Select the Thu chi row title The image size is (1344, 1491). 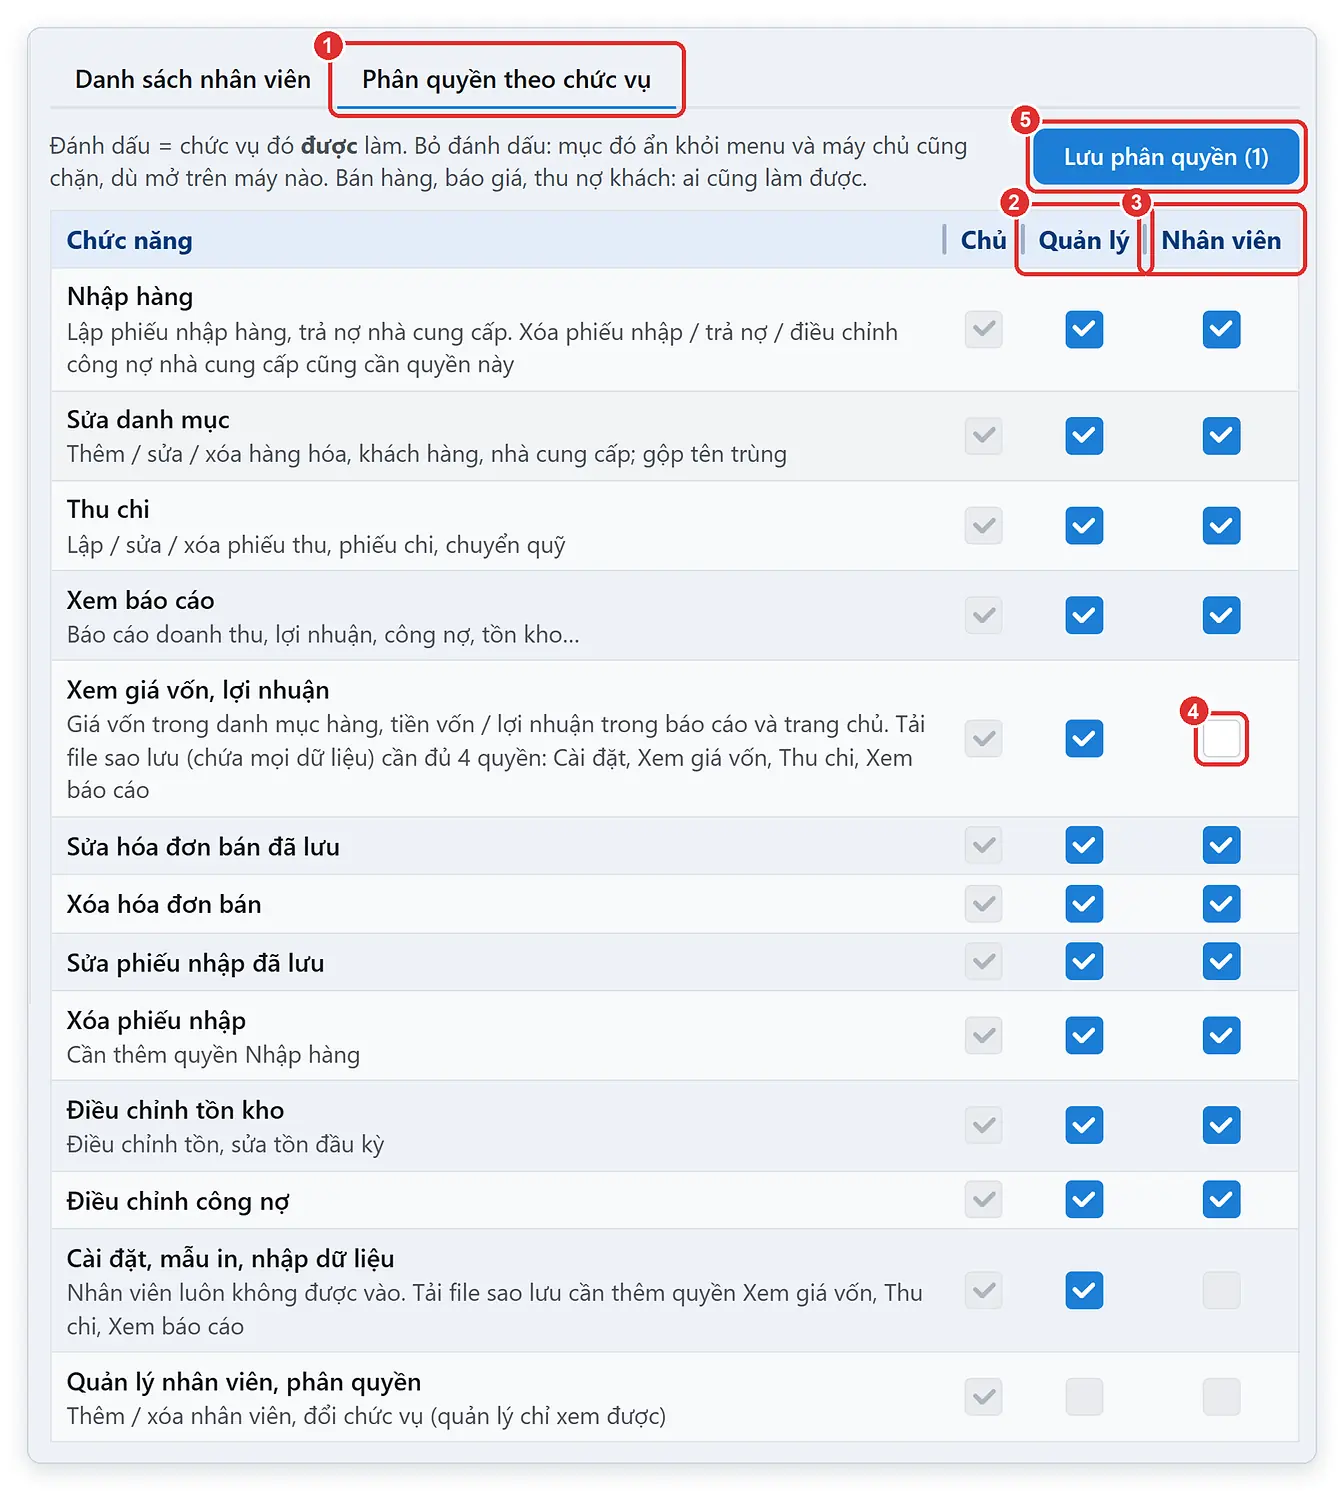(108, 509)
